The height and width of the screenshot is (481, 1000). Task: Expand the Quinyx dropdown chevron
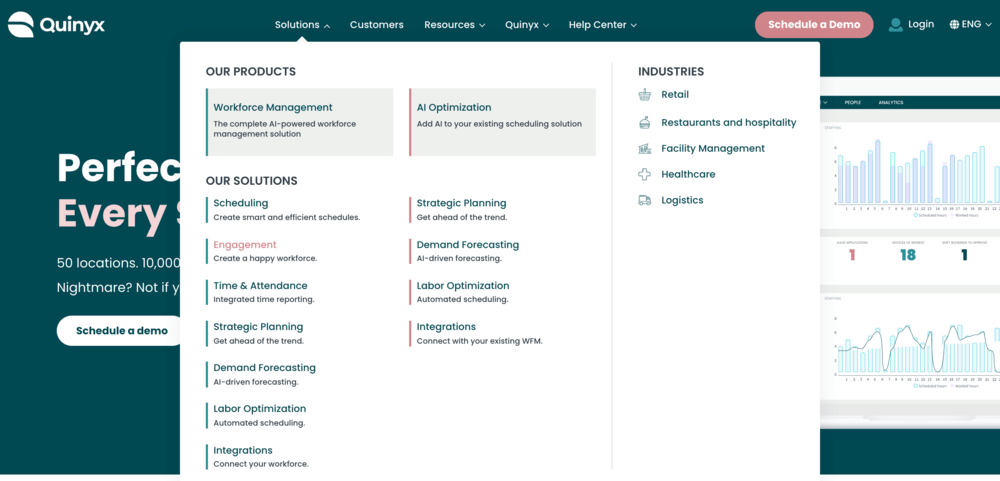pos(546,26)
